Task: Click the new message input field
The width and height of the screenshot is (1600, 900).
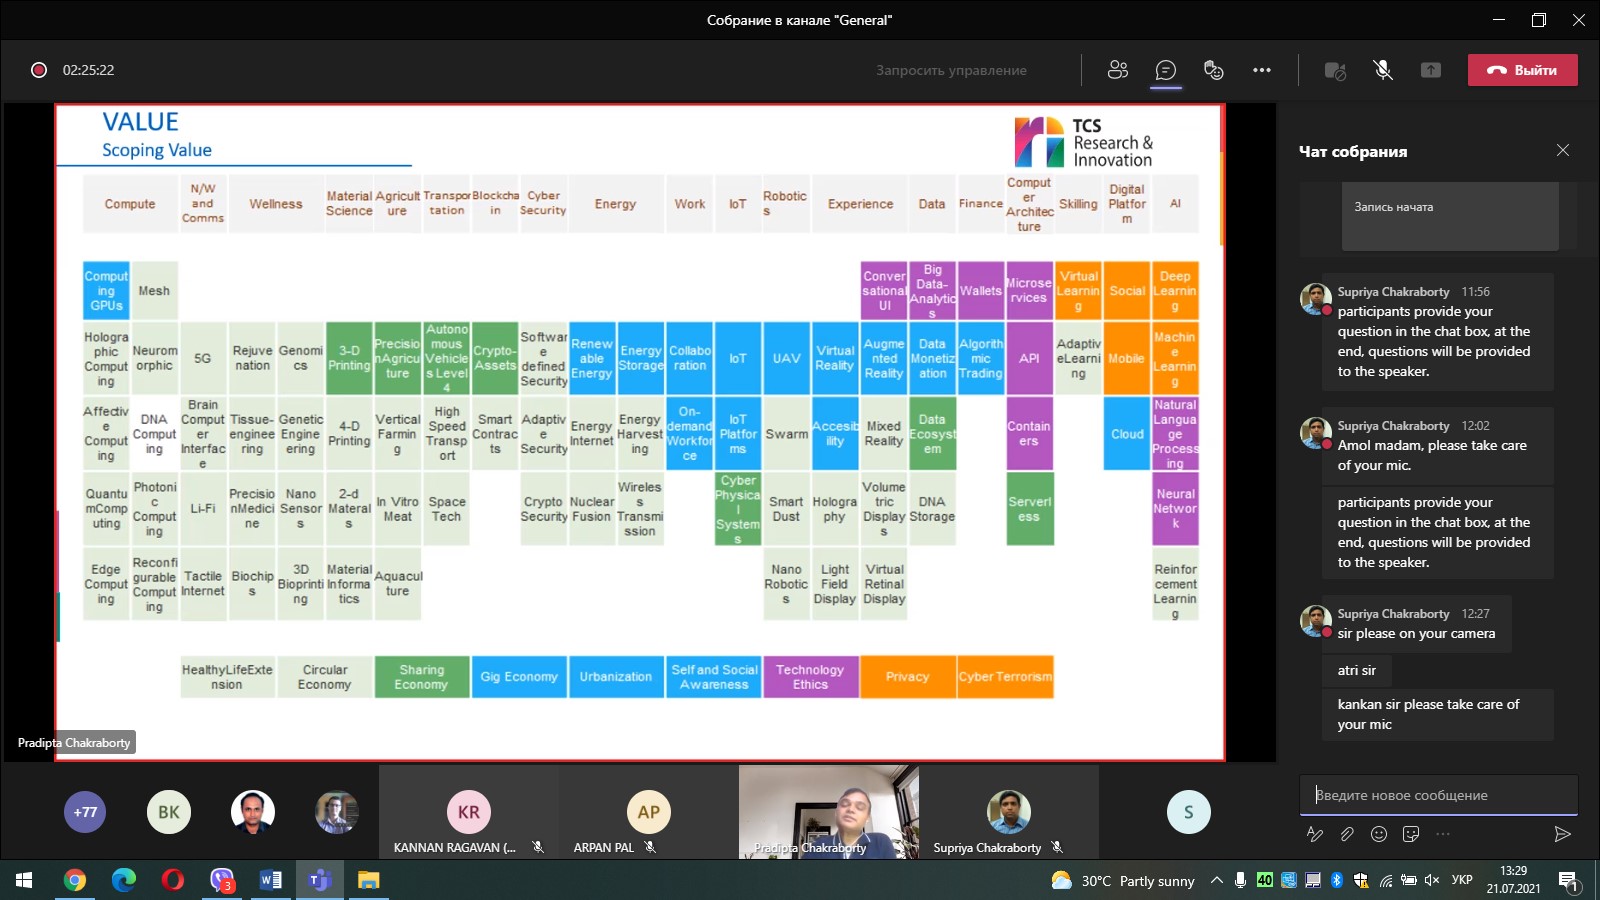Action: pyautogui.click(x=1438, y=795)
